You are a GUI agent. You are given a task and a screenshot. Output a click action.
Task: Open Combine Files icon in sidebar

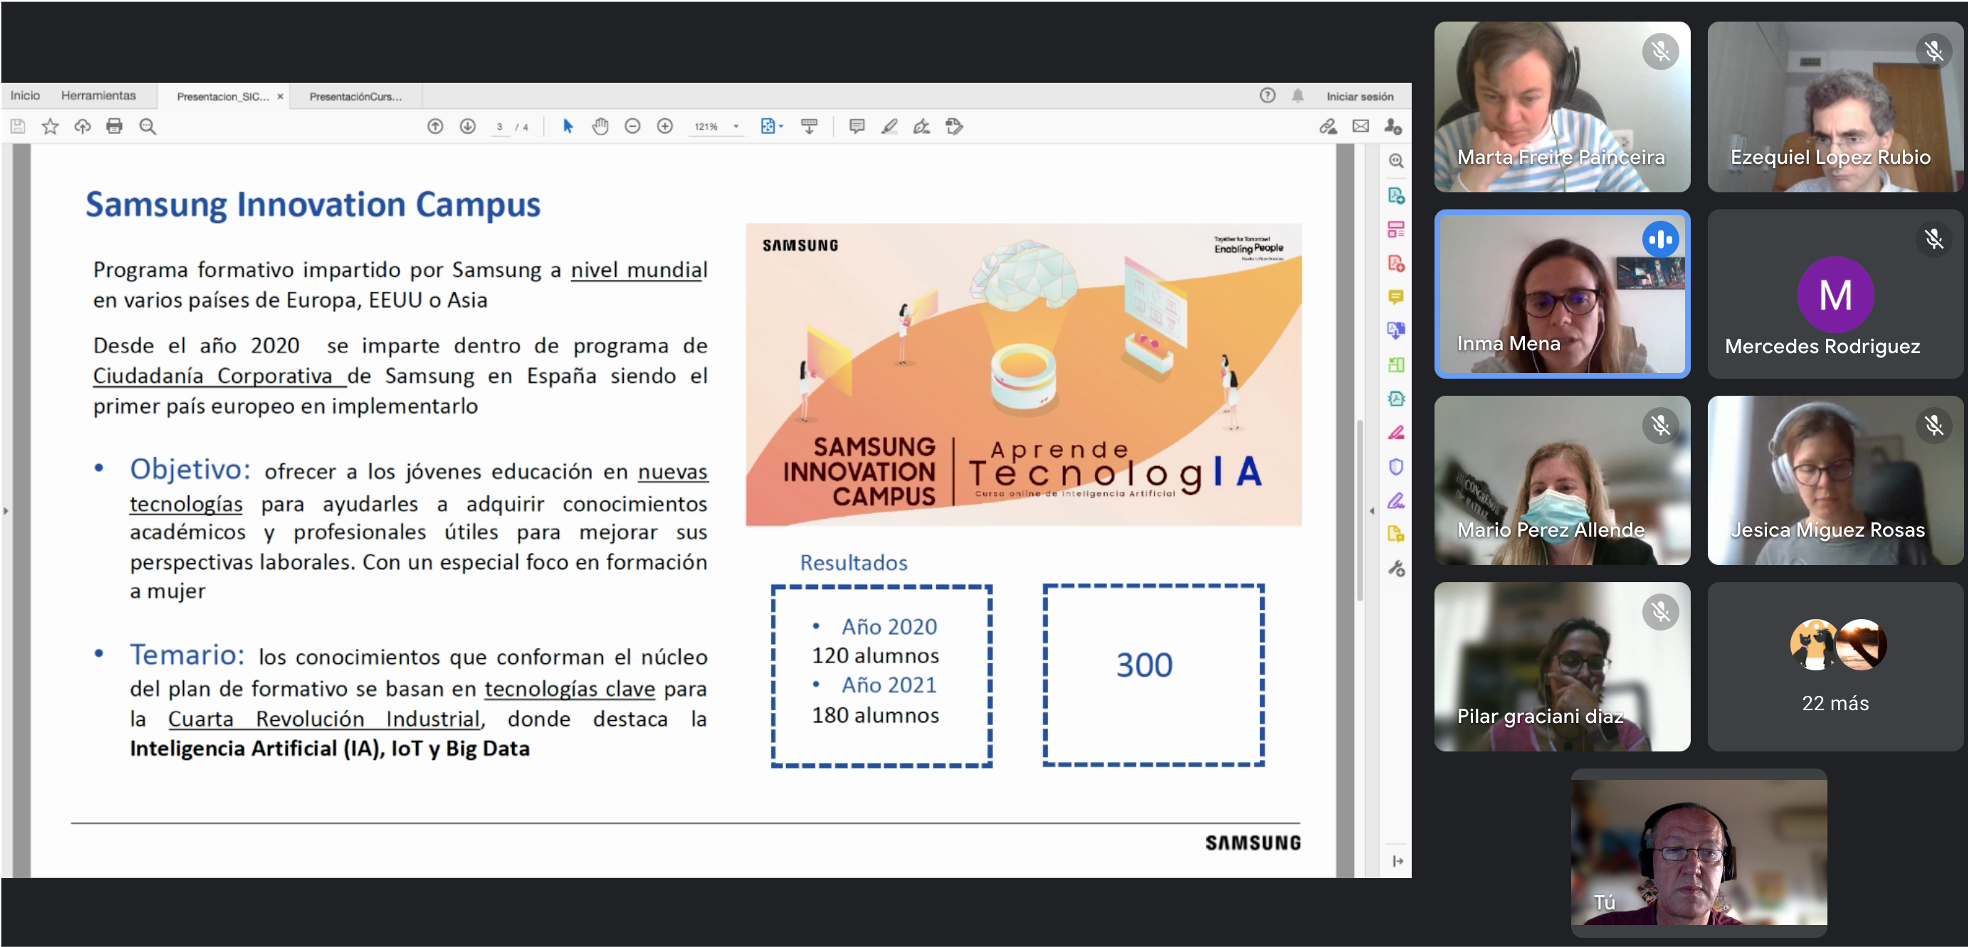pyautogui.click(x=1396, y=330)
